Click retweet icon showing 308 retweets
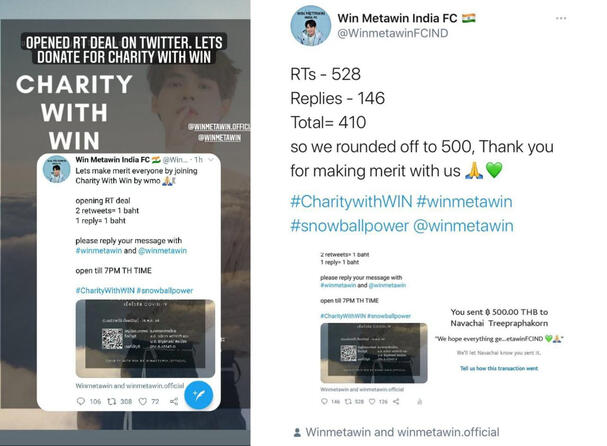607x446 pixels. pyautogui.click(x=111, y=401)
